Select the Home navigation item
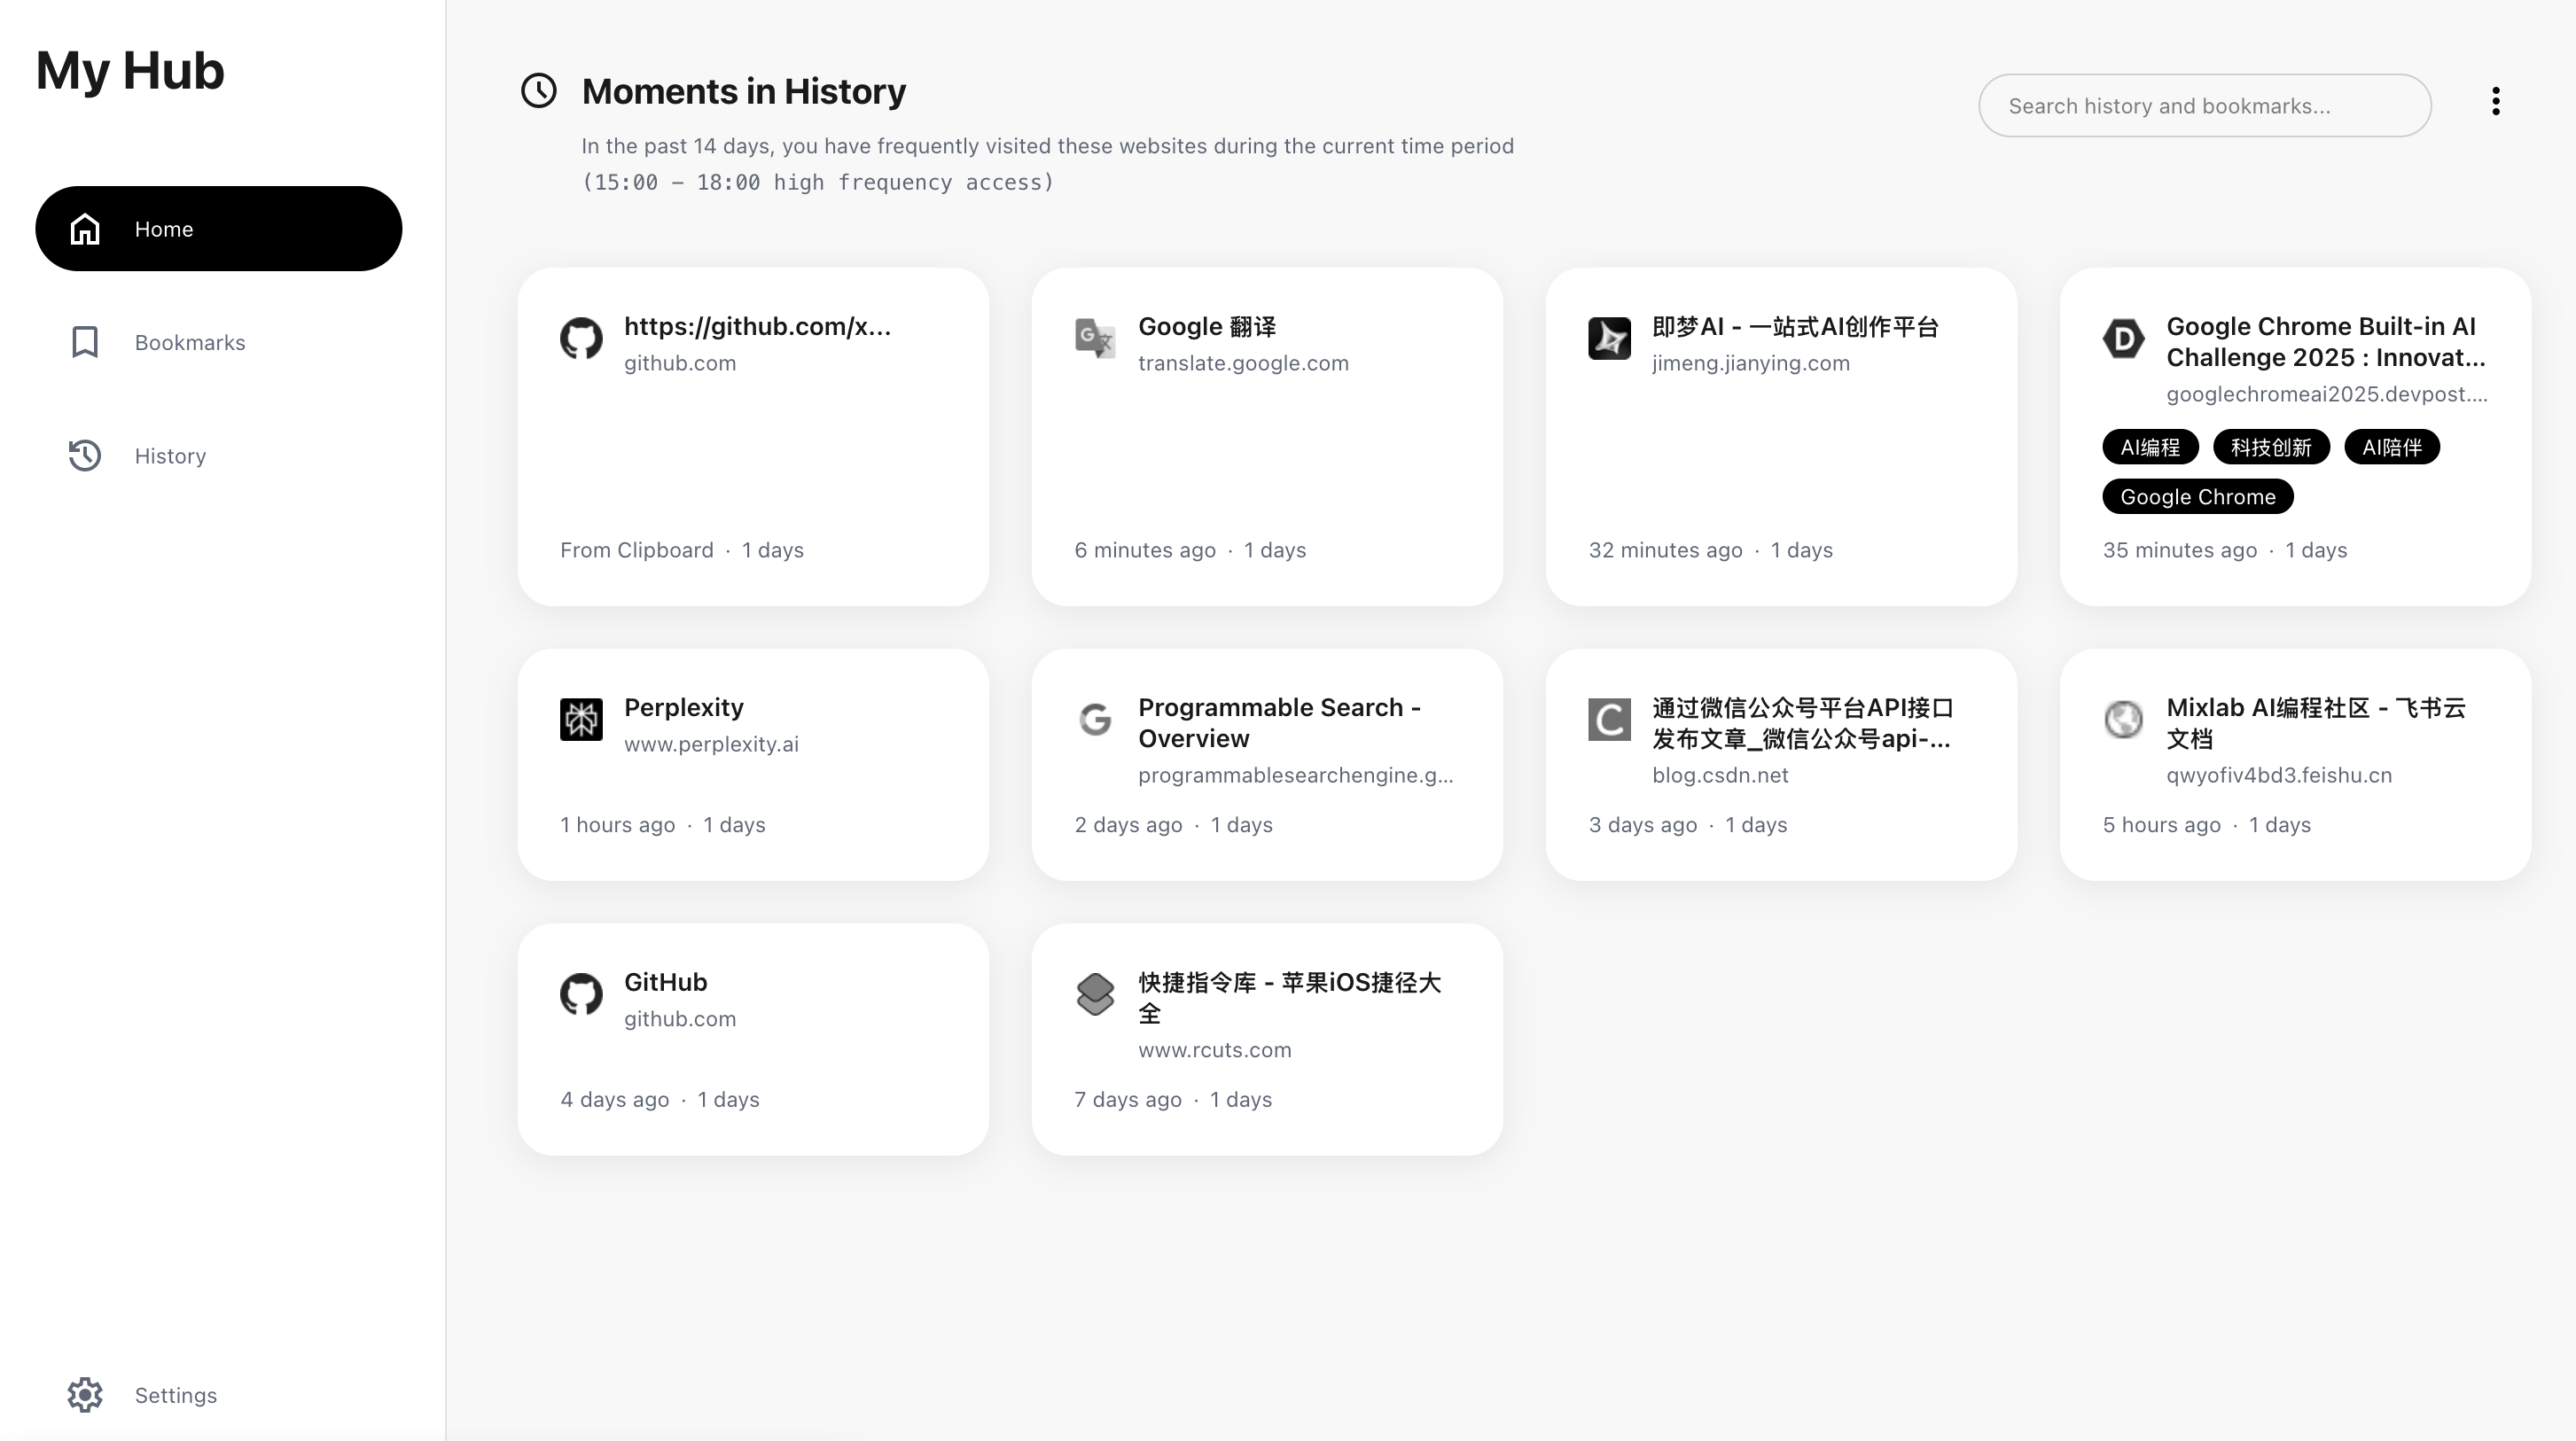This screenshot has width=2576, height=1441. [x=218, y=229]
